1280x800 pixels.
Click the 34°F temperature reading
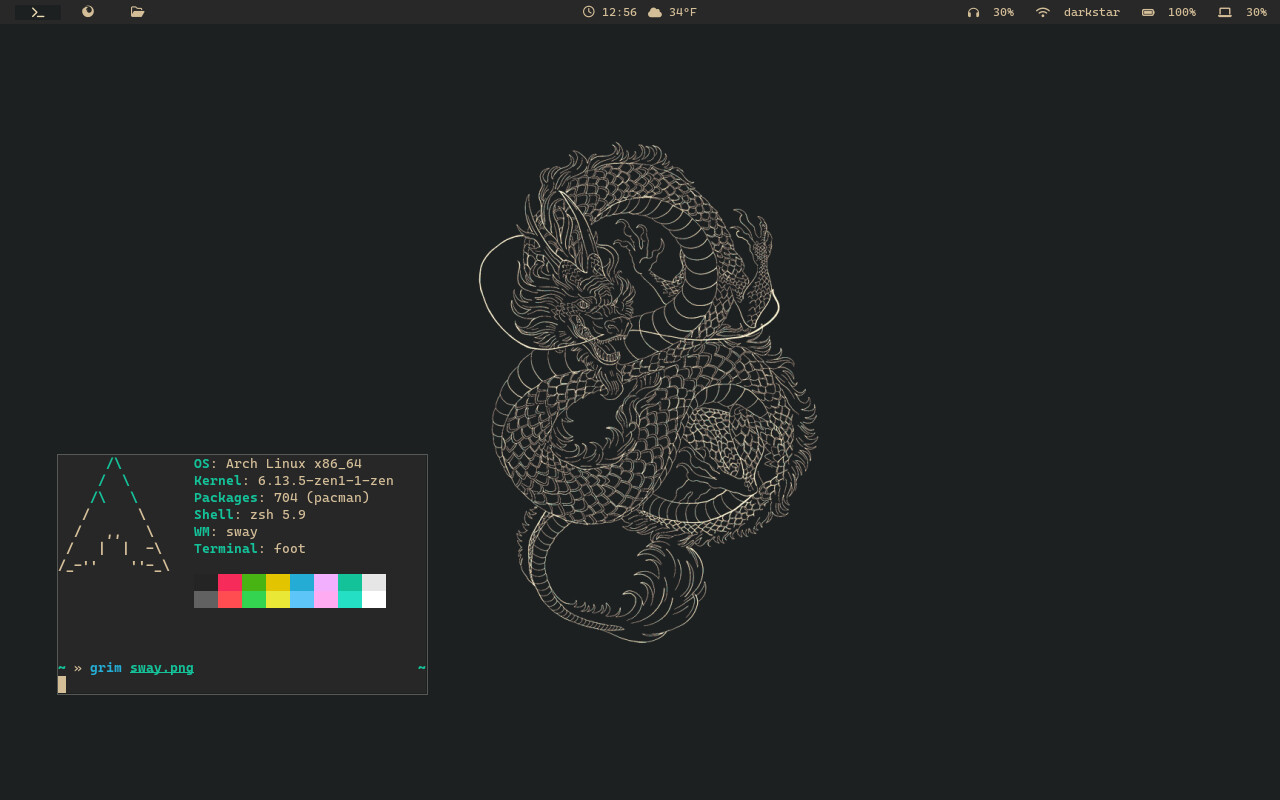(683, 12)
